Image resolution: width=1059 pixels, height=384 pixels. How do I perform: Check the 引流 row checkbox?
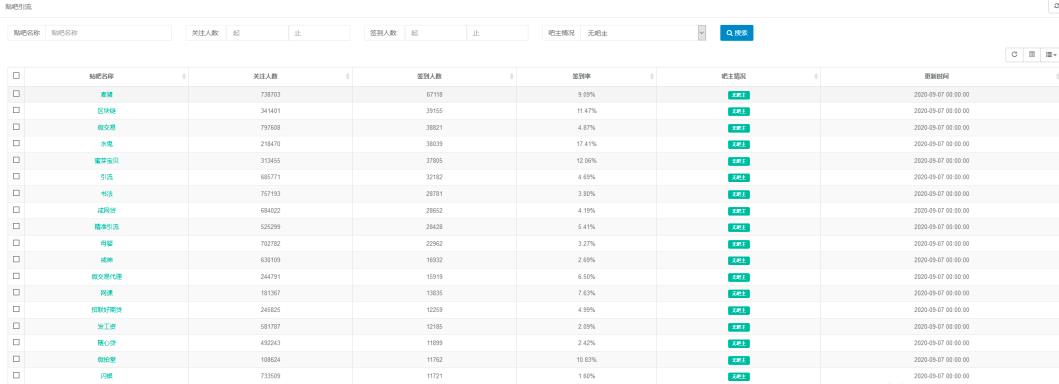coord(16,176)
